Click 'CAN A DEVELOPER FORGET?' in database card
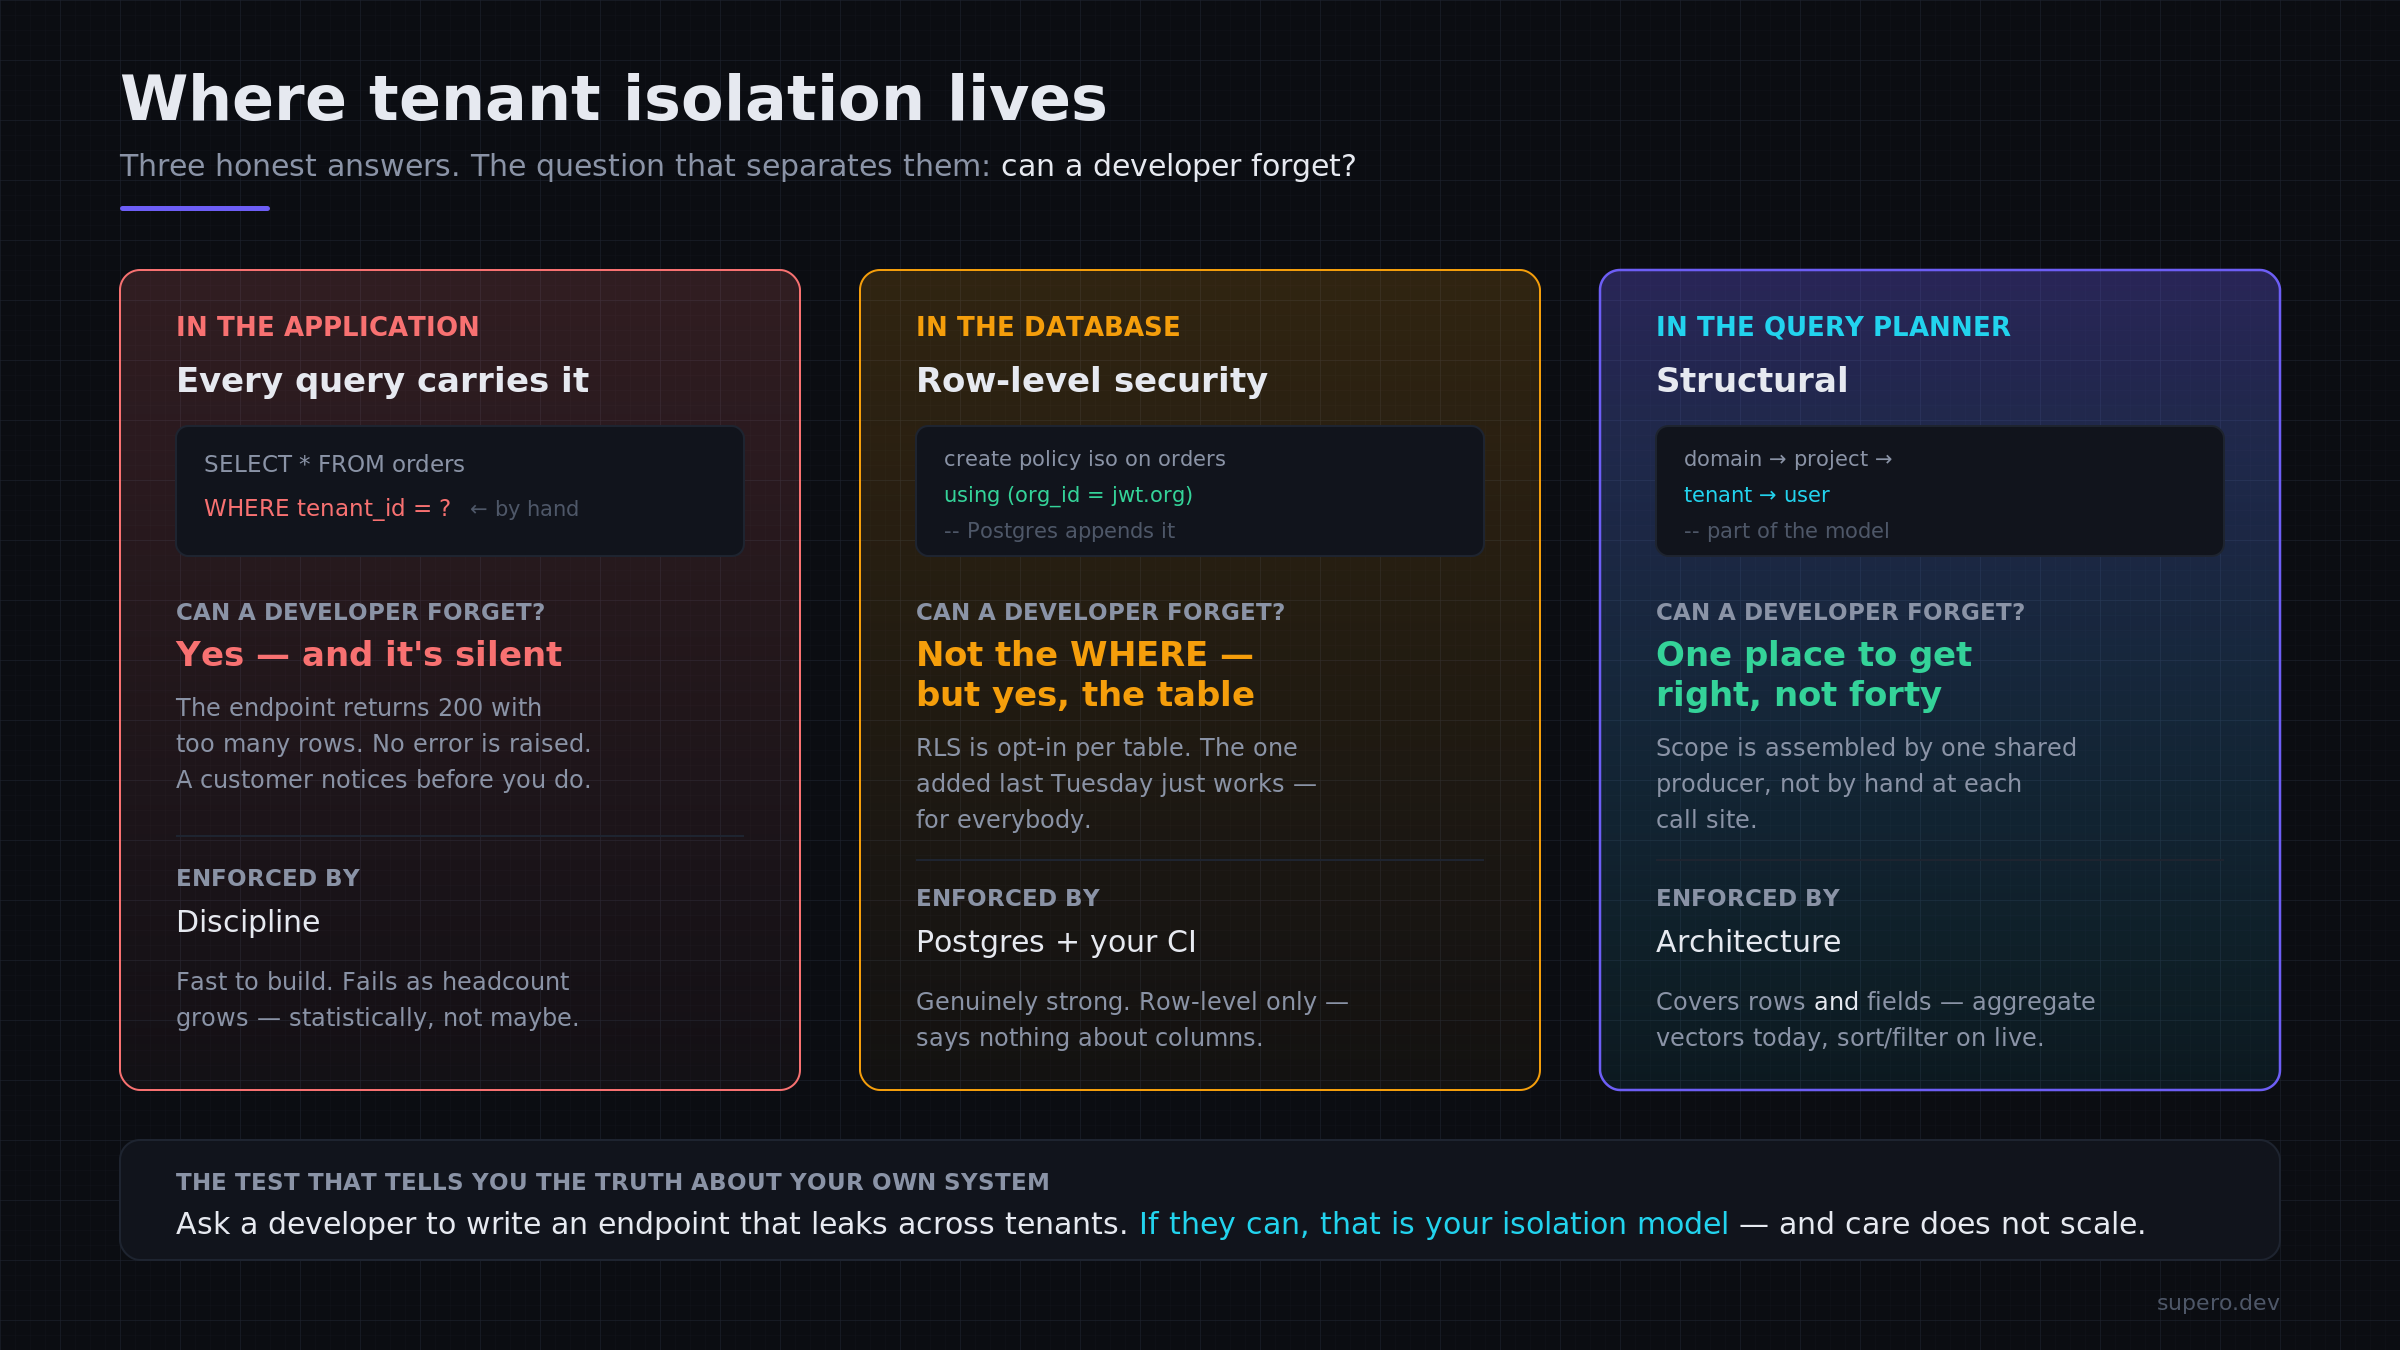The image size is (2400, 1350). click(x=1100, y=612)
